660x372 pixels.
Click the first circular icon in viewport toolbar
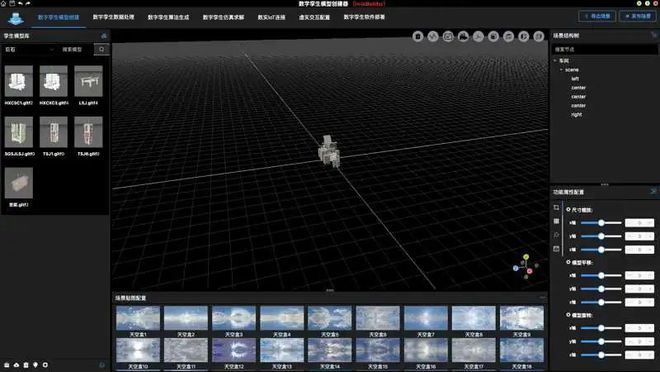(x=418, y=37)
